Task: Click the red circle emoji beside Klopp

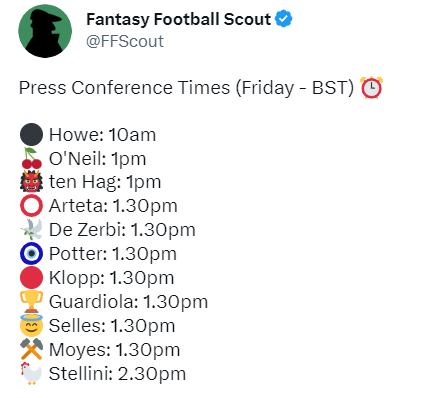Action: click(x=31, y=278)
